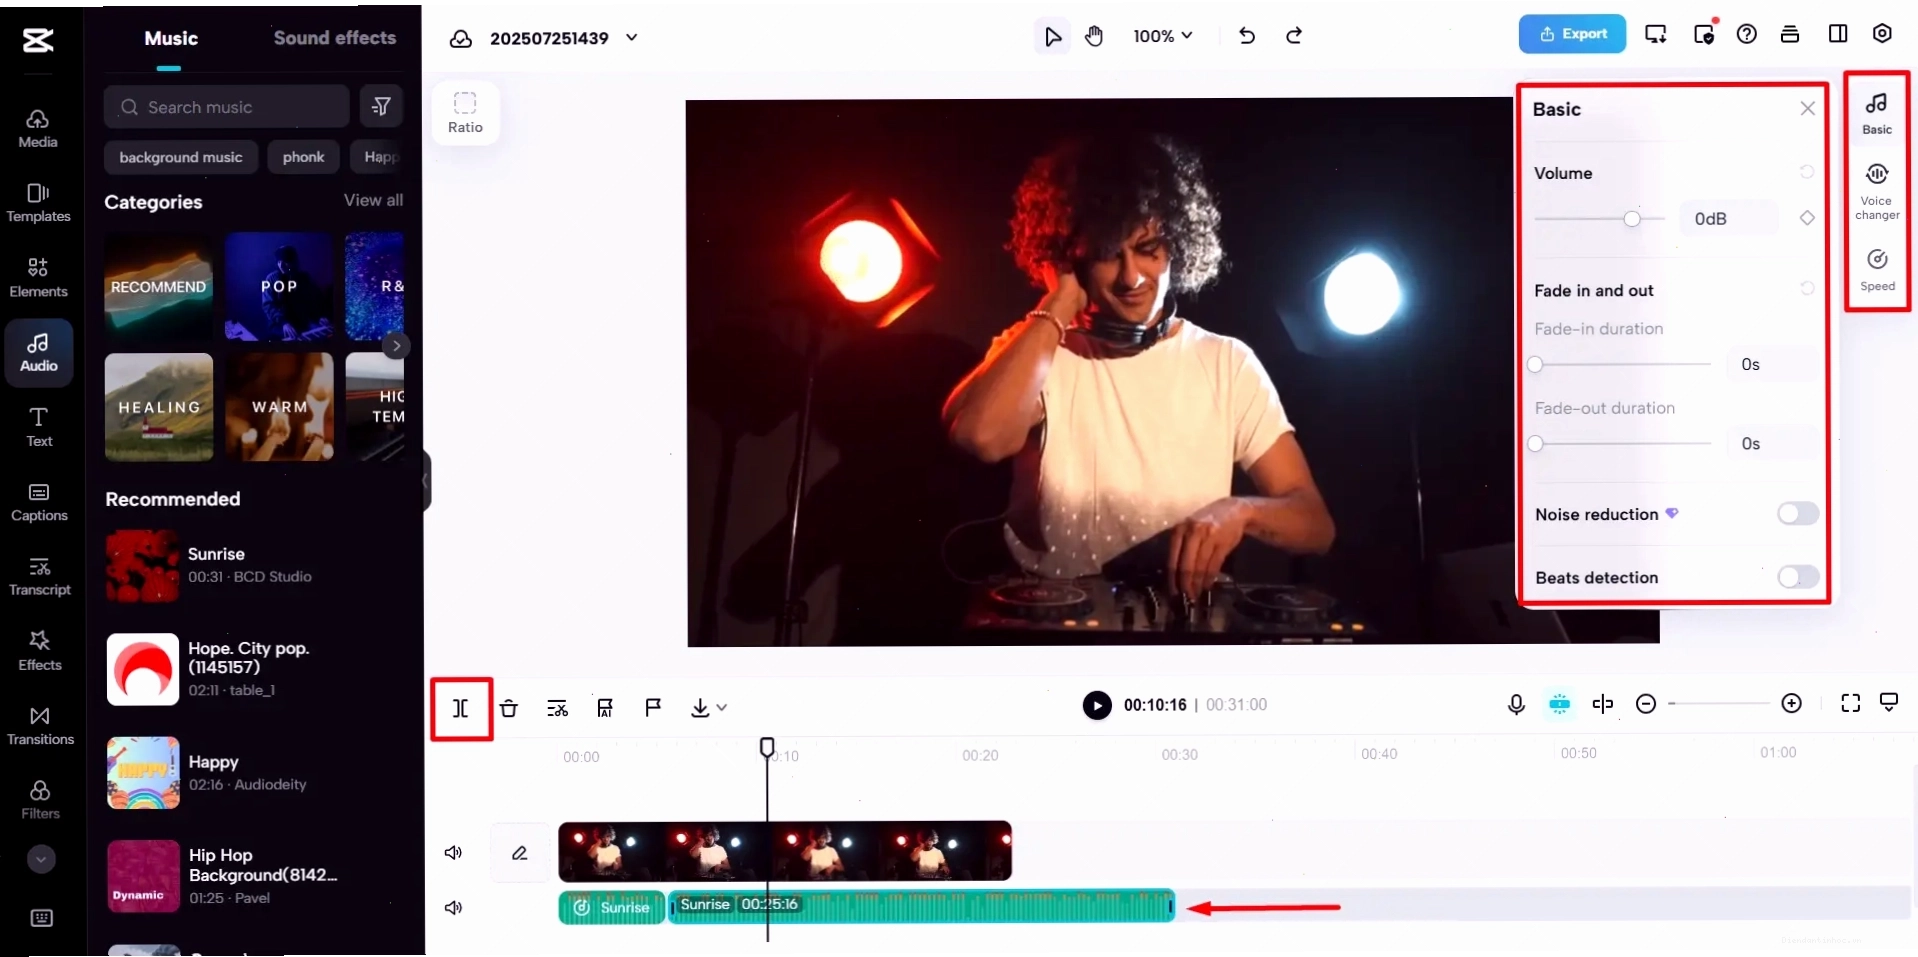Open the Media panel in sidebar
The width and height of the screenshot is (1918, 957).
tap(38, 129)
